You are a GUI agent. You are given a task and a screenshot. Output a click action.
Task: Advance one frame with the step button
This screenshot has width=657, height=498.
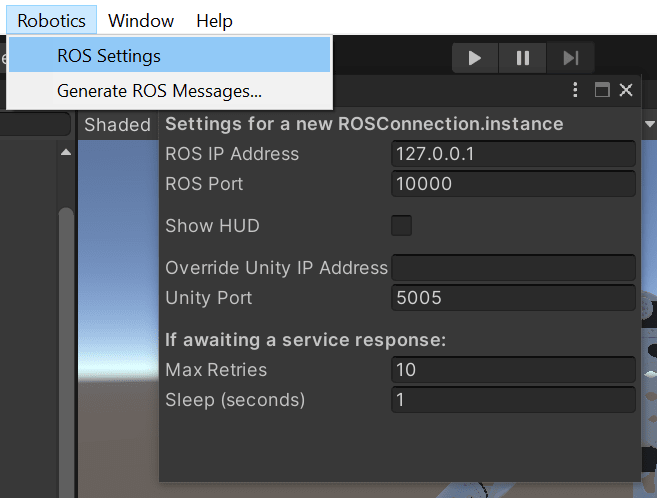click(570, 58)
